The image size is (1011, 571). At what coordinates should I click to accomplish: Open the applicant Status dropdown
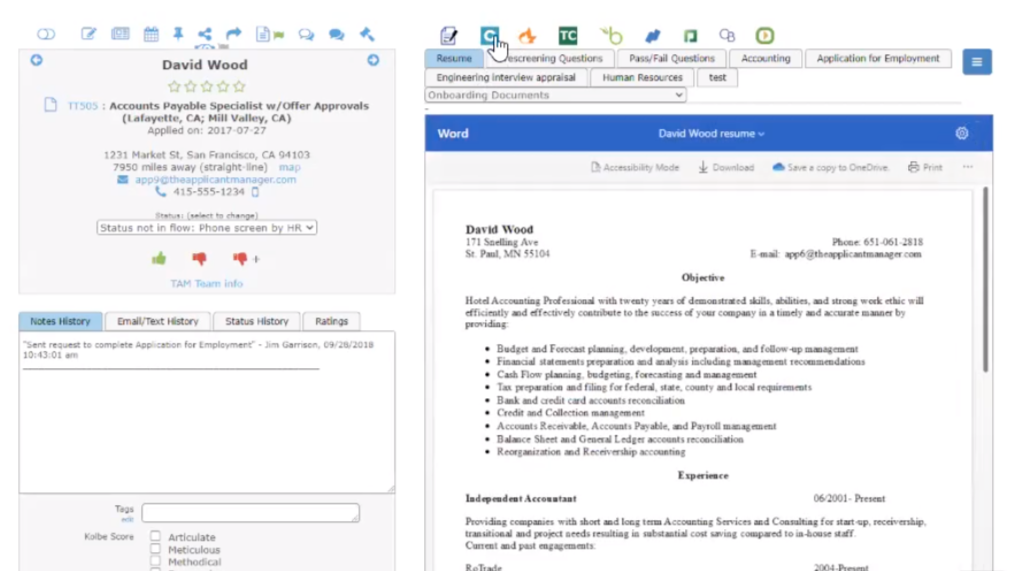pos(207,227)
